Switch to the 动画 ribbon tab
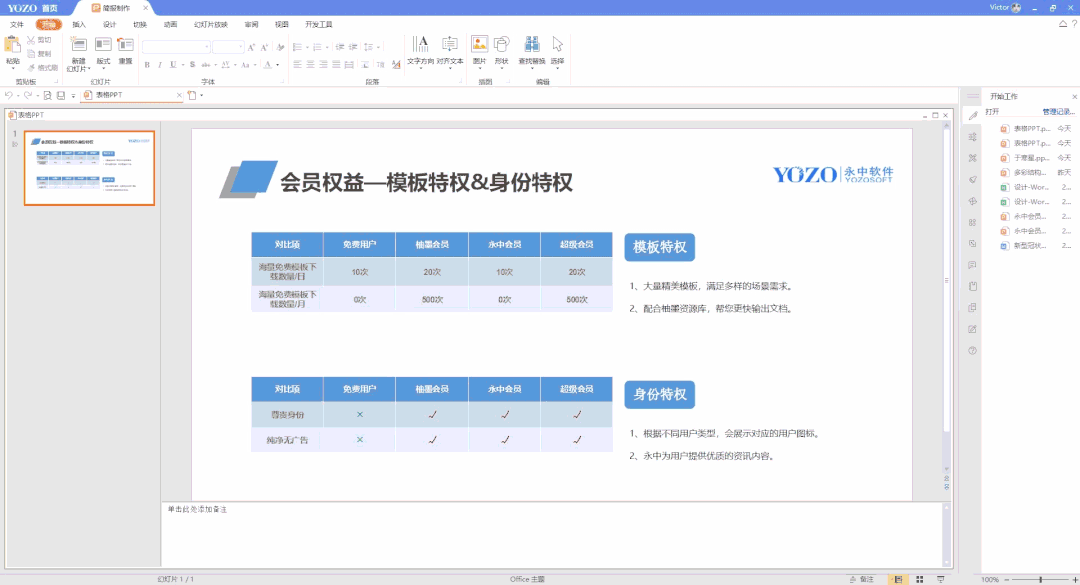 pyautogui.click(x=171, y=24)
